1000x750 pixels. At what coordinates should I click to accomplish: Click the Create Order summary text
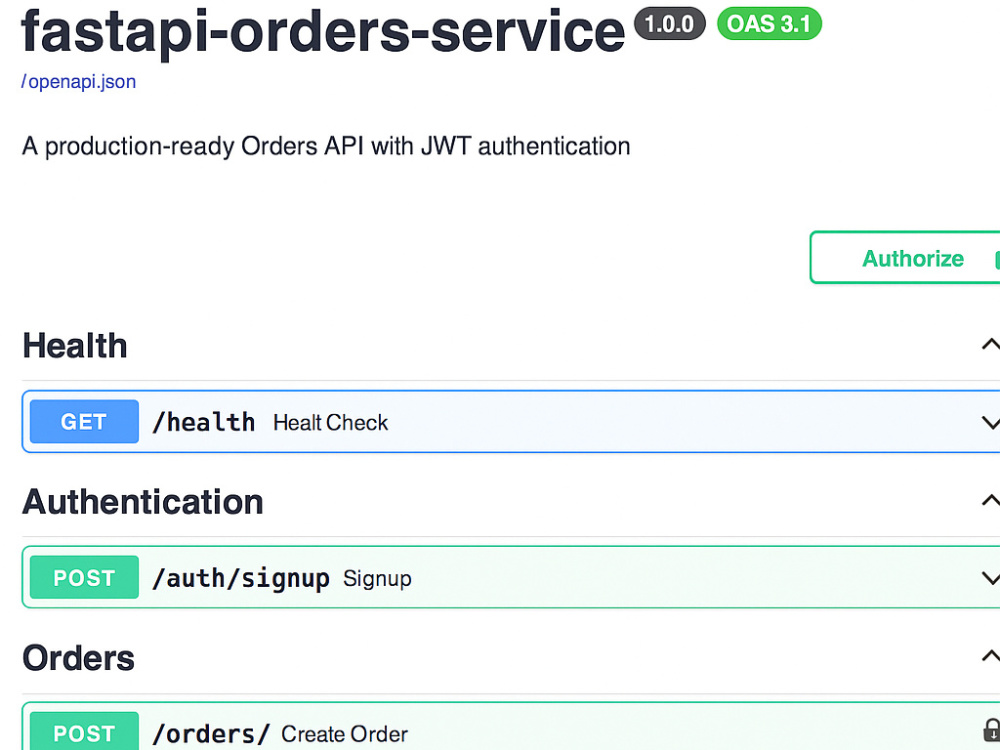click(344, 734)
